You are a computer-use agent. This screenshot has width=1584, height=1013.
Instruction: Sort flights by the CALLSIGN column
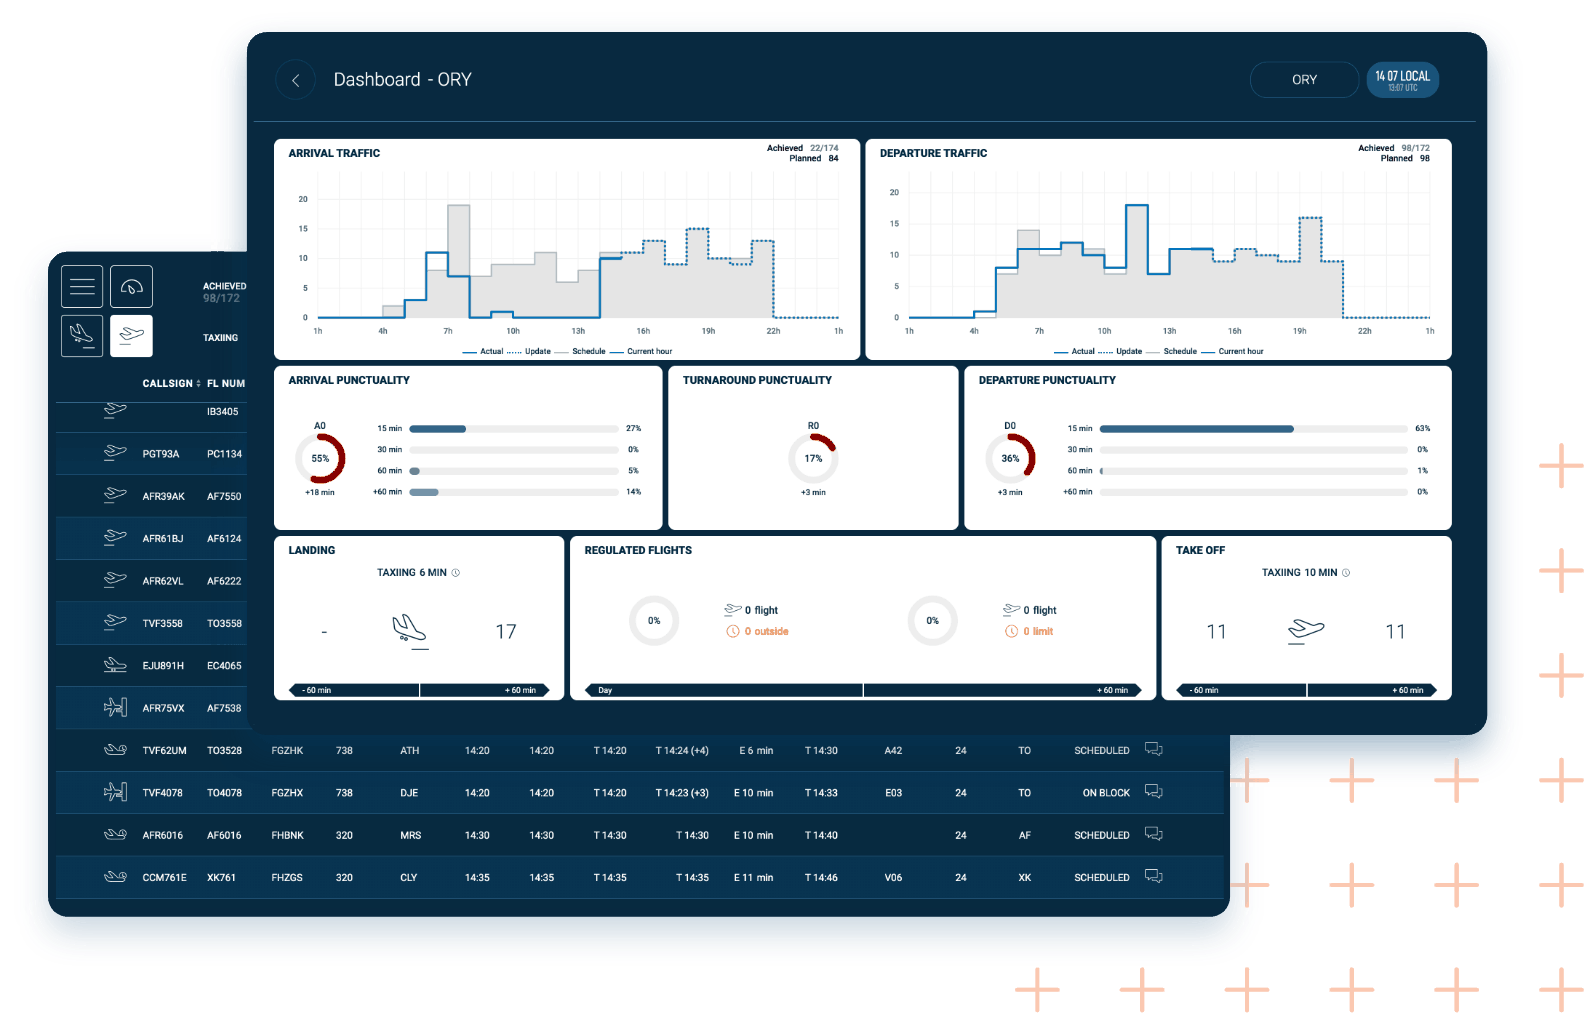pyautogui.click(x=171, y=384)
